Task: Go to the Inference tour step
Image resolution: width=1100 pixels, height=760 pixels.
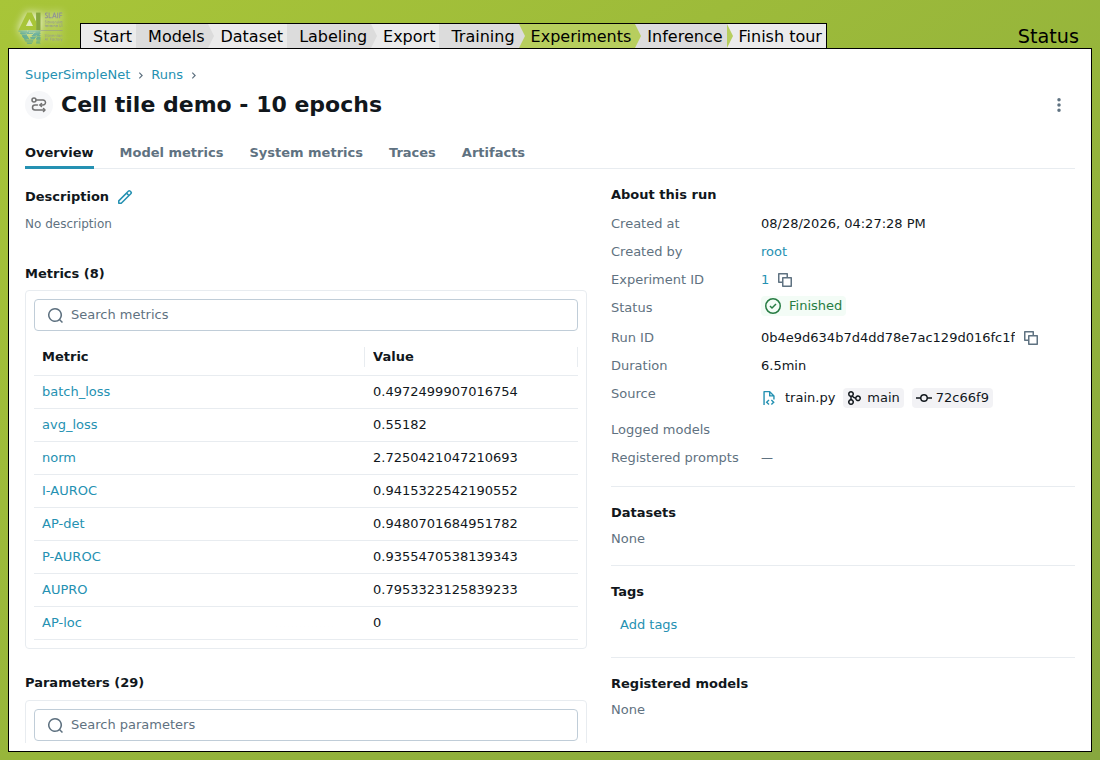Action: click(684, 36)
